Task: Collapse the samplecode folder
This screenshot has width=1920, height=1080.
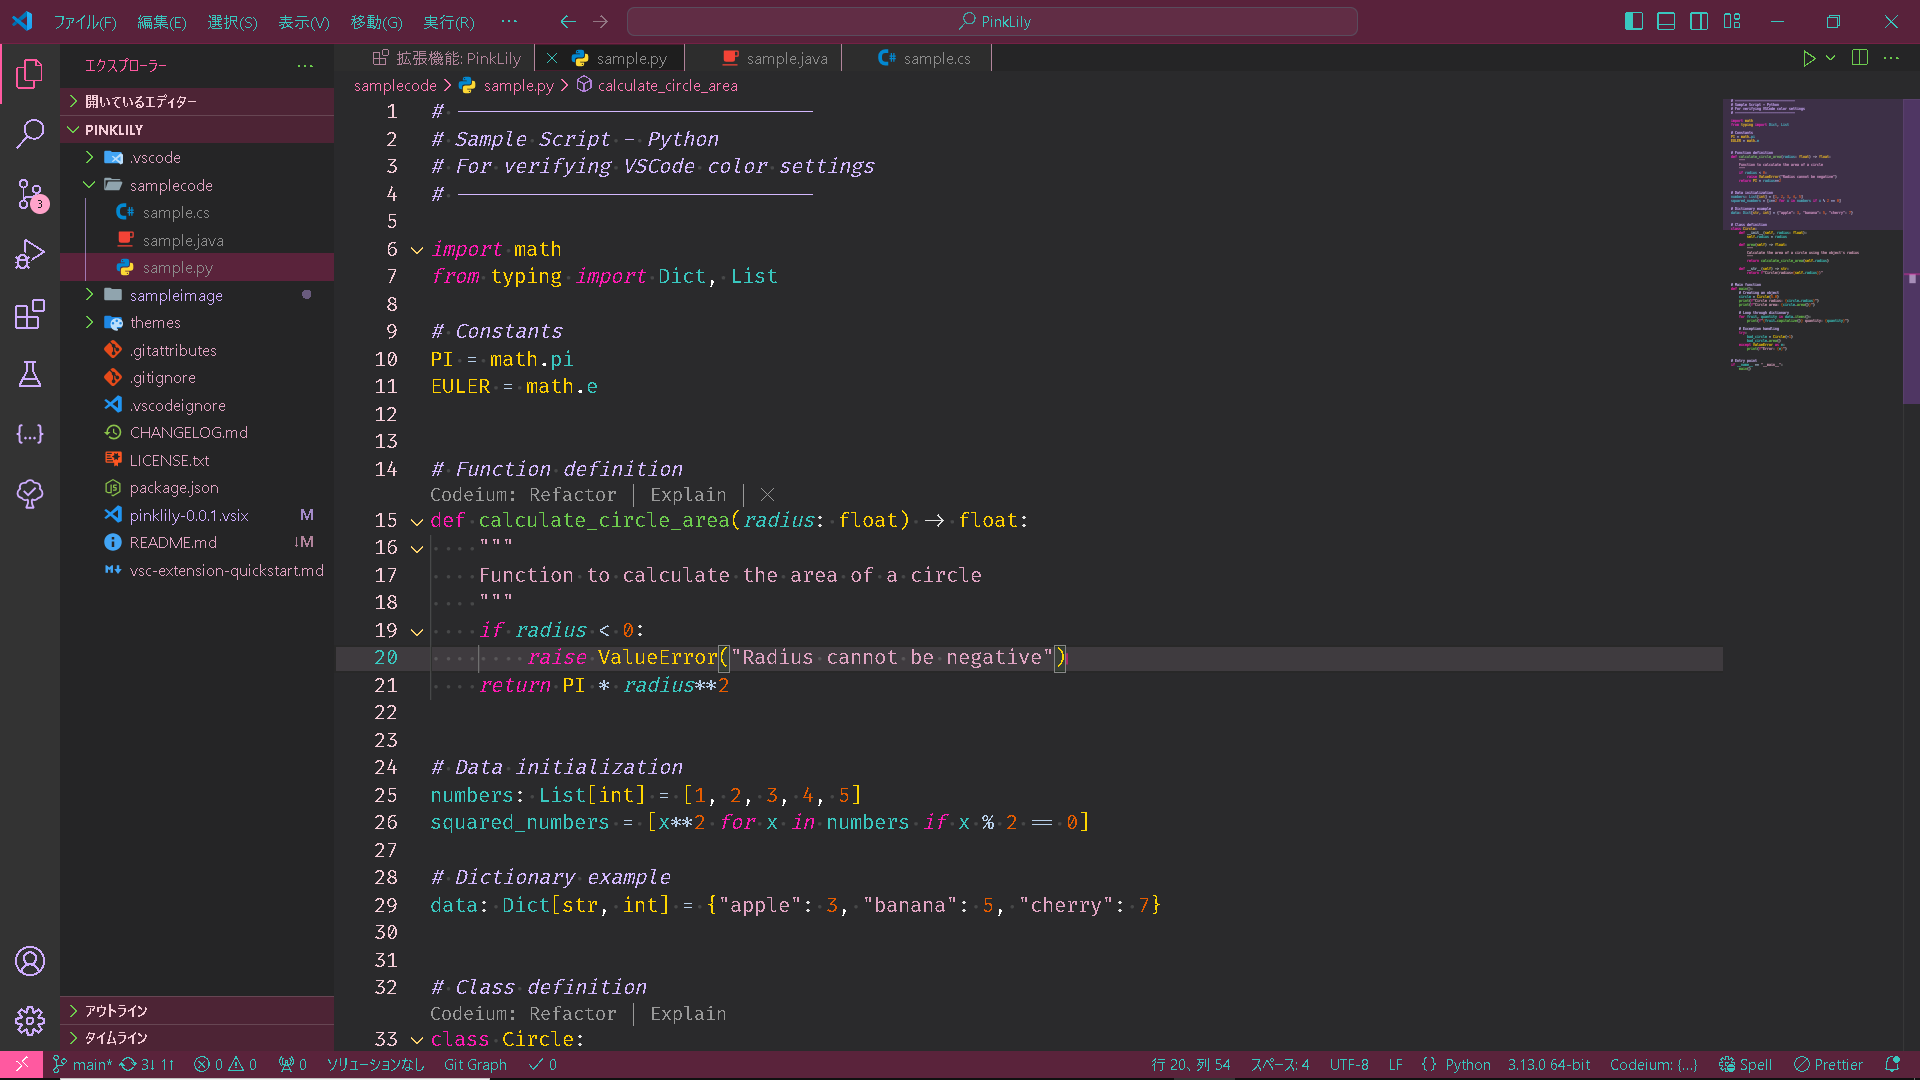Action: click(170, 185)
